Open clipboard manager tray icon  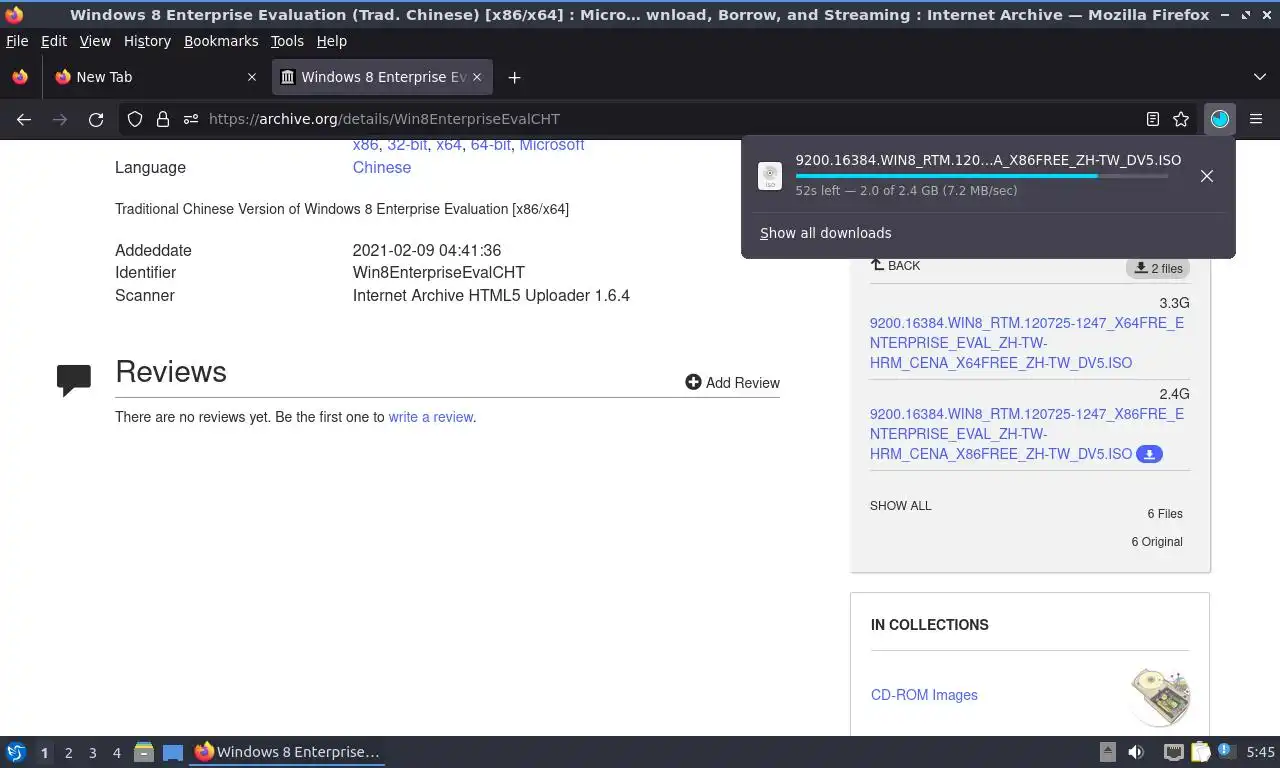1200,752
